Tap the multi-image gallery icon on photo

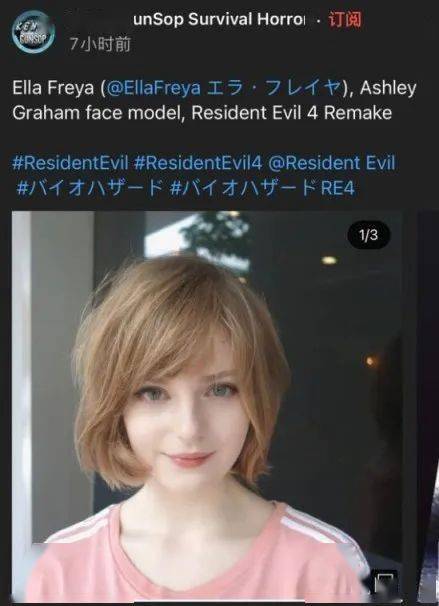[x=386, y=582]
